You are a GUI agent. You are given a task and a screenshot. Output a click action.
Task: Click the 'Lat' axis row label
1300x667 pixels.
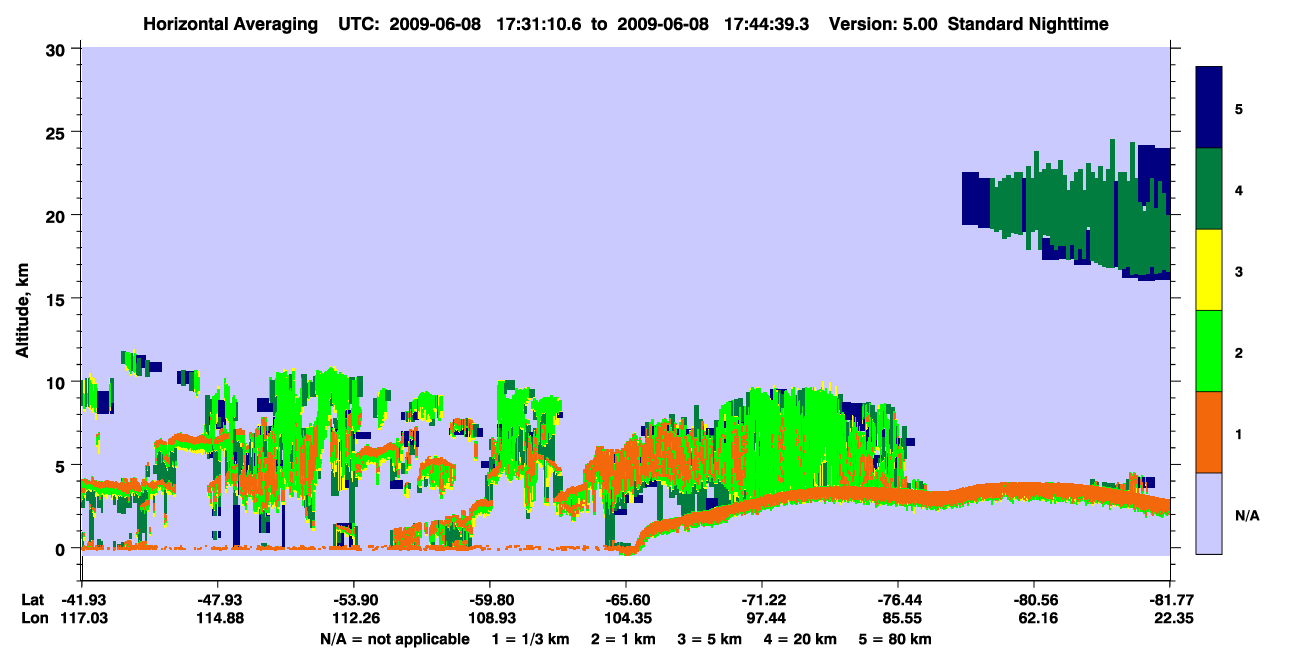32,600
